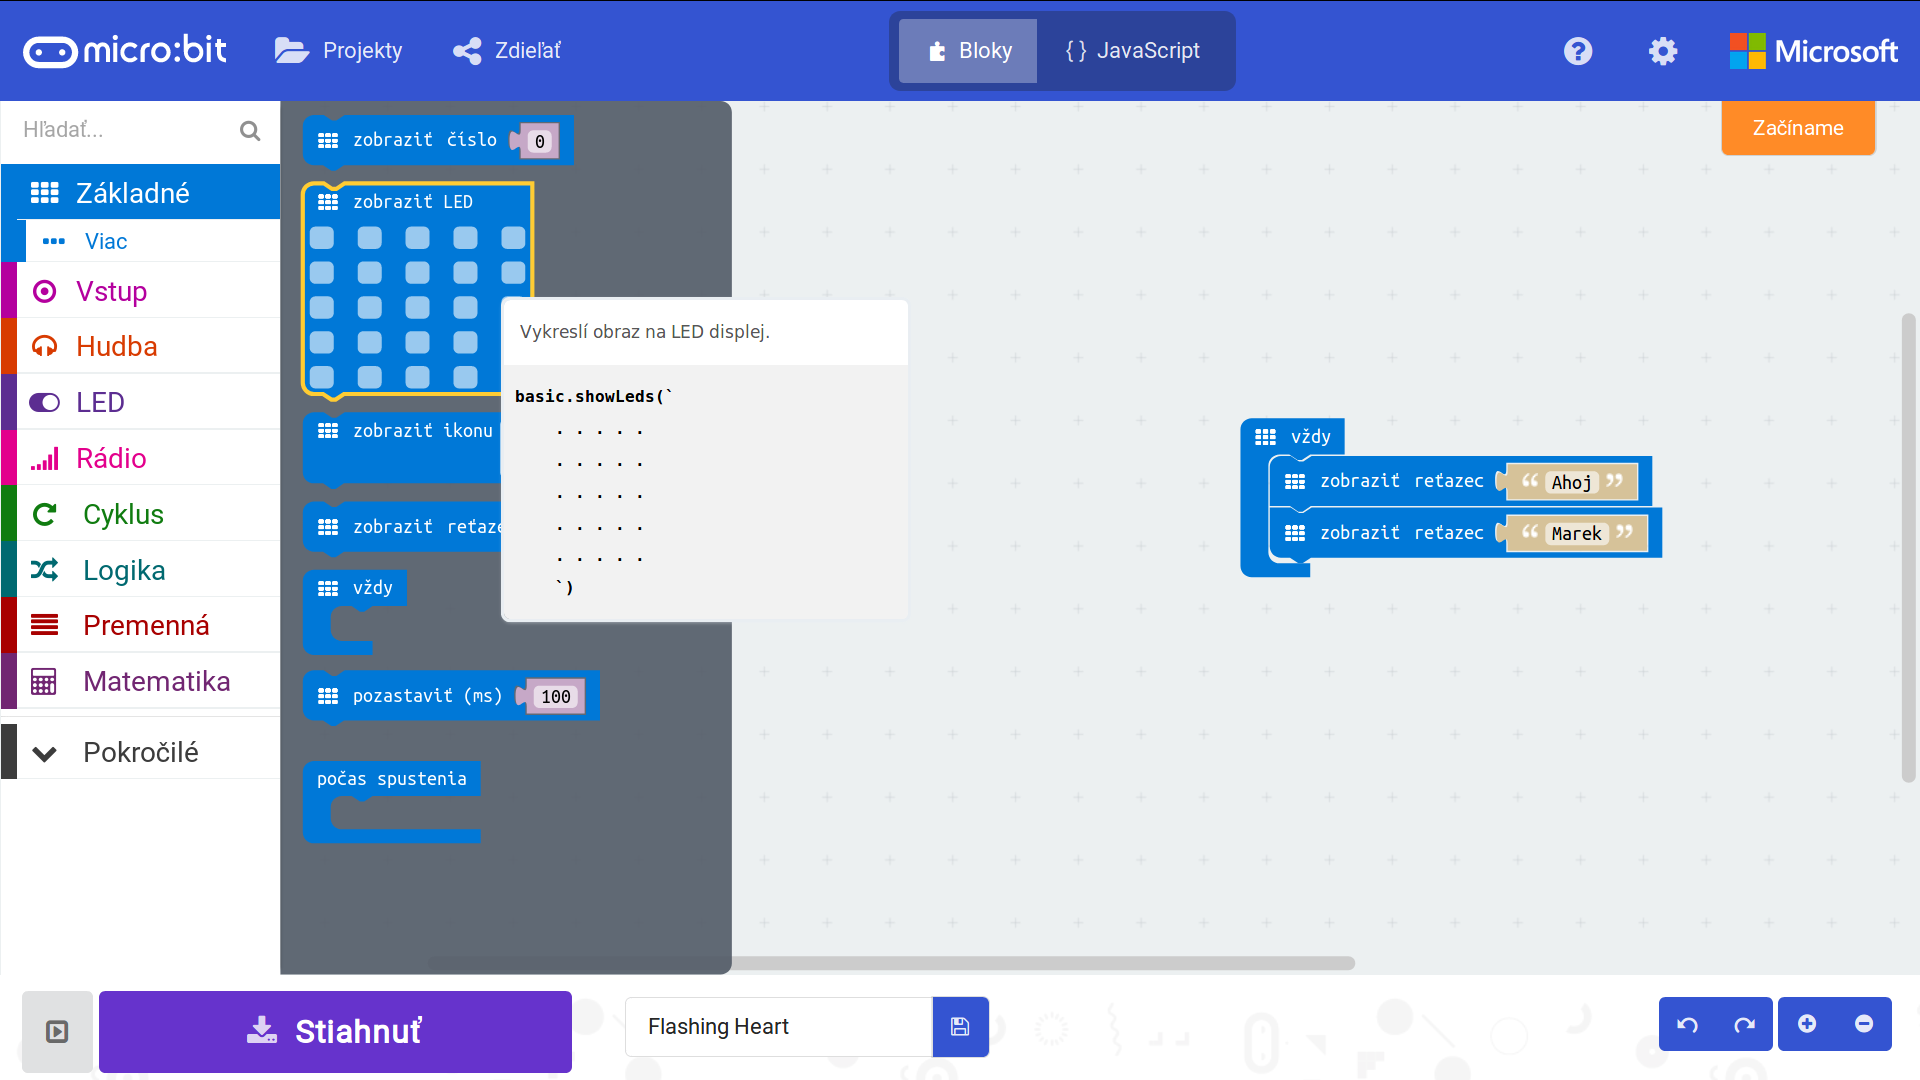The height and width of the screenshot is (1080, 1920).
Task: Open the Matematika block category
Action: [x=156, y=681]
